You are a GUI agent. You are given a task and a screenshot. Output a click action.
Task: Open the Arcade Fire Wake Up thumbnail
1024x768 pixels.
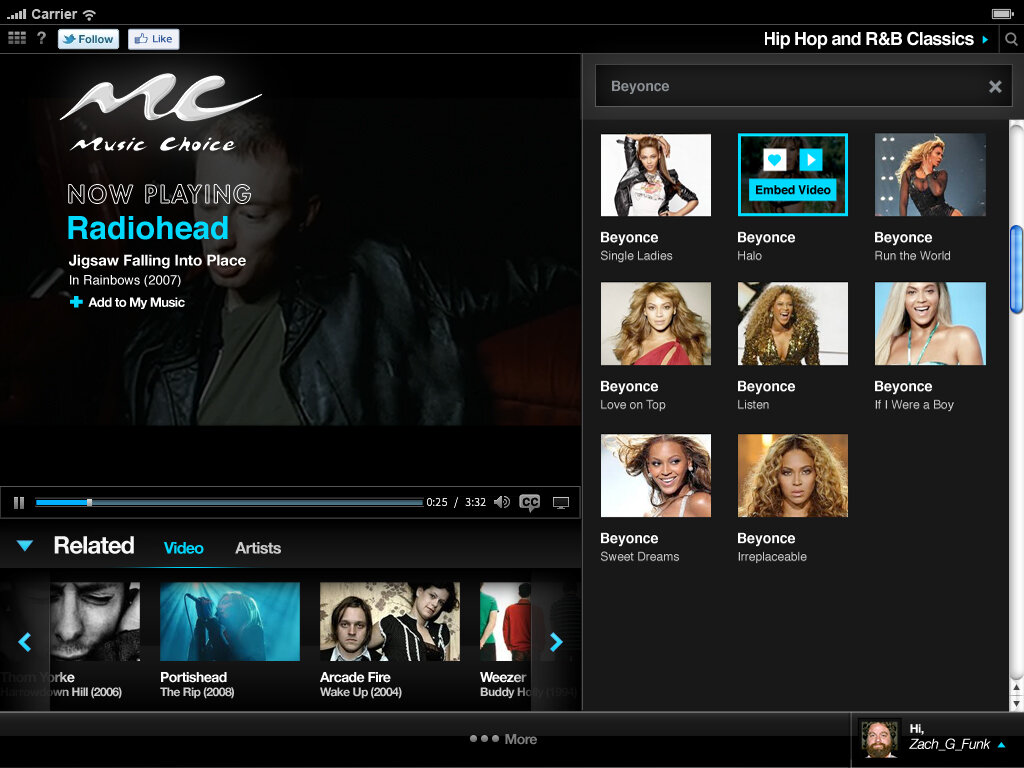(x=390, y=622)
